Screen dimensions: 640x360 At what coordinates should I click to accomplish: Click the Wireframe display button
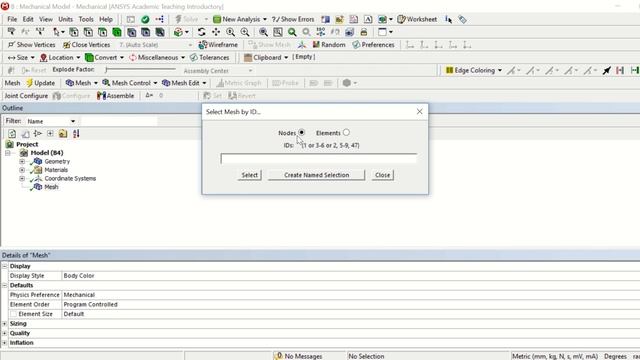(218, 45)
